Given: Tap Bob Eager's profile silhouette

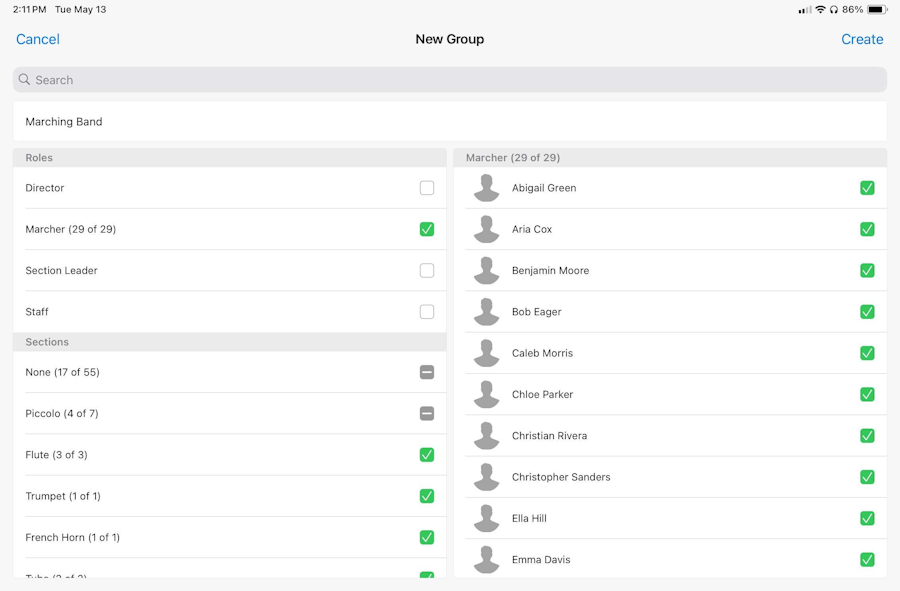Looking at the screenshot, I should pyautogui.click(x=487, y=312).
